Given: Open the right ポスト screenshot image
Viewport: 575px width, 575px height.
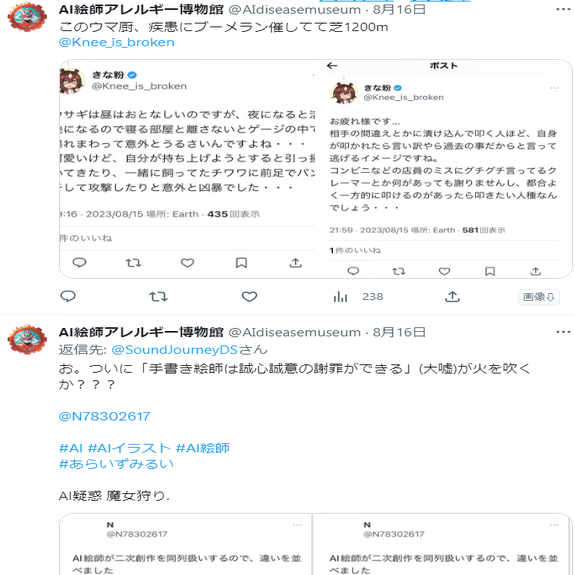Looking at the screenshot, I should (444, 169).
